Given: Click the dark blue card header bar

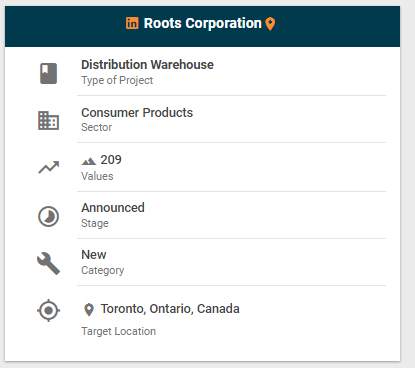Looking at the screenshot, I should [202, 26].
